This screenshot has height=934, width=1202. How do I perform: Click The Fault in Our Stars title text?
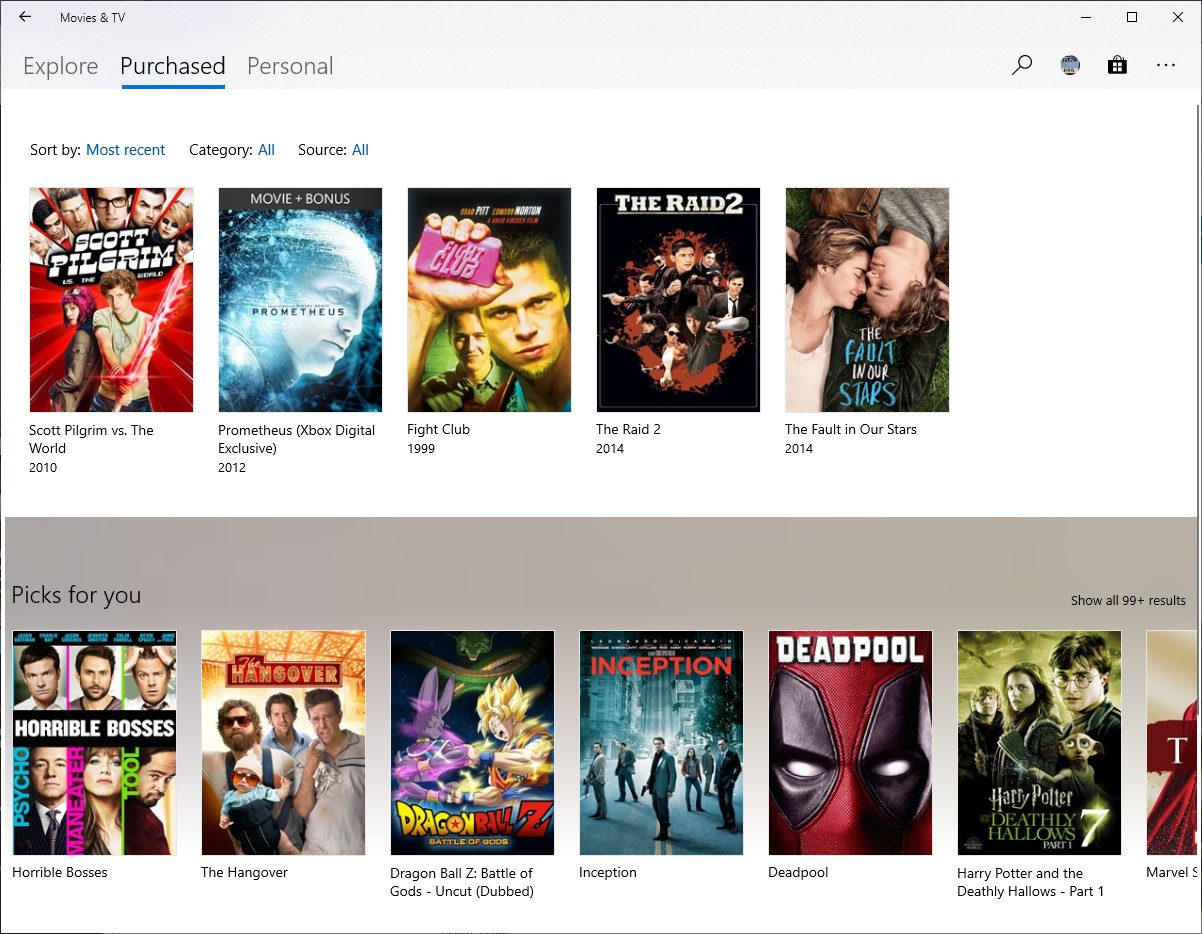click(x=850, y=429)
